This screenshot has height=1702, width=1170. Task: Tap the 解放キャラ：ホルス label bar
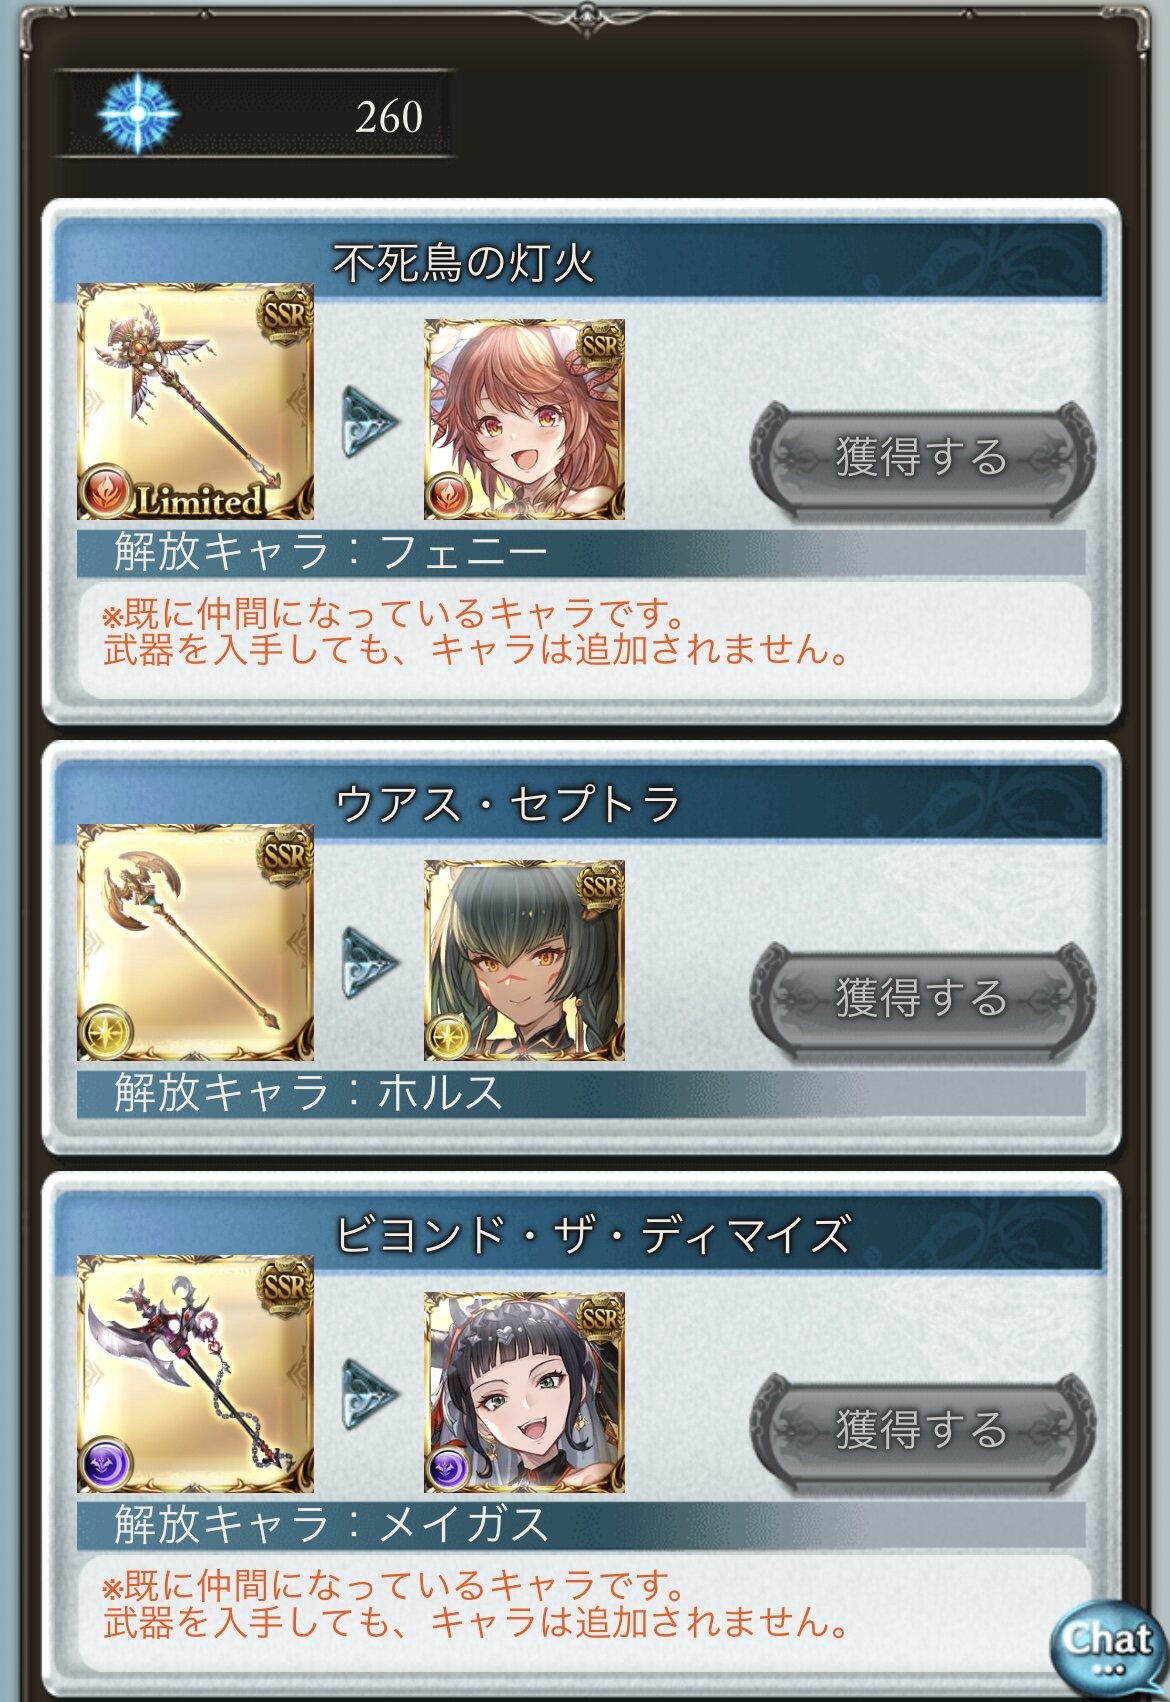tap(581, 1093)
